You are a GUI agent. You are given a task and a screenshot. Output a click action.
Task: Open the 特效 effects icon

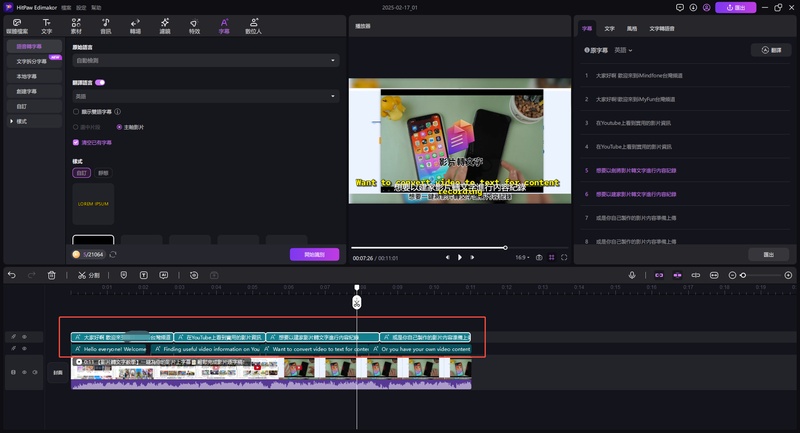point(194,26)
